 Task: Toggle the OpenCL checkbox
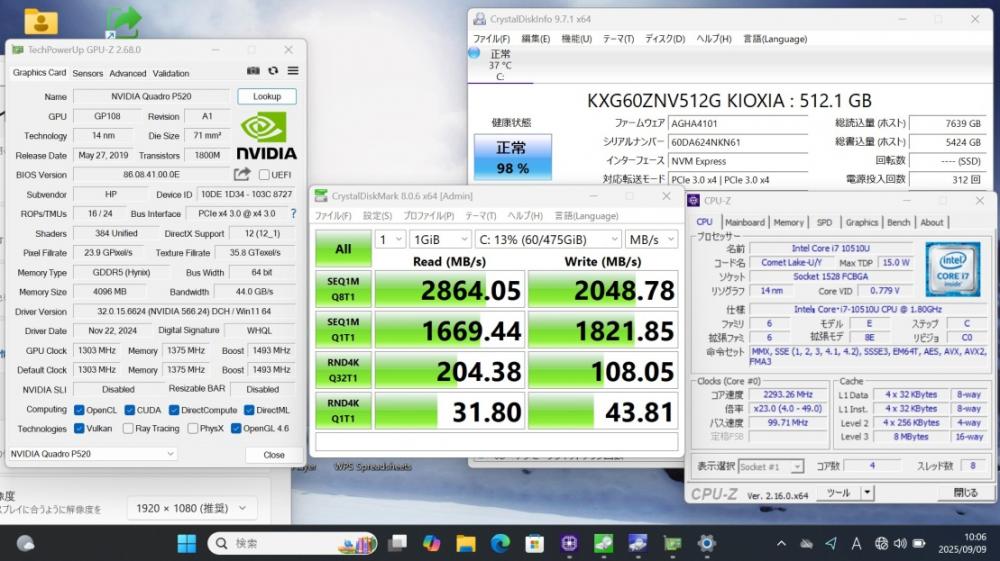click(x=79, y=410)
